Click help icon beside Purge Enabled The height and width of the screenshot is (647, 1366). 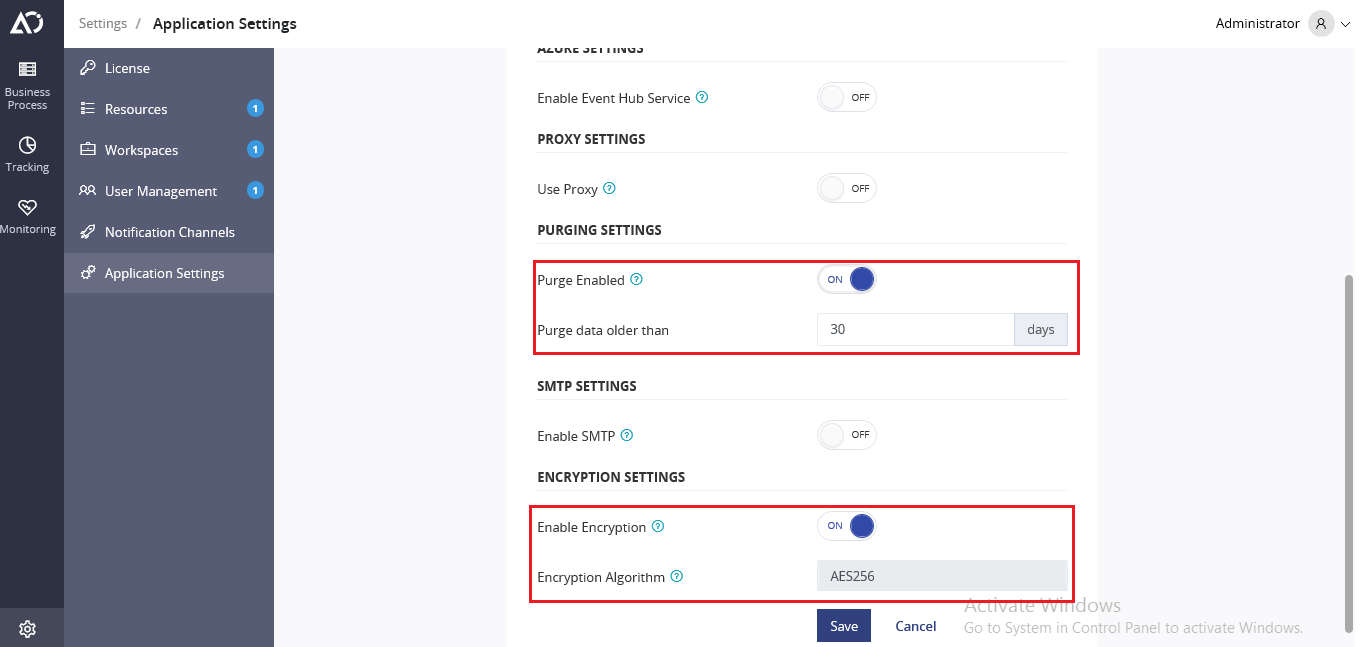tap(636, 280)
